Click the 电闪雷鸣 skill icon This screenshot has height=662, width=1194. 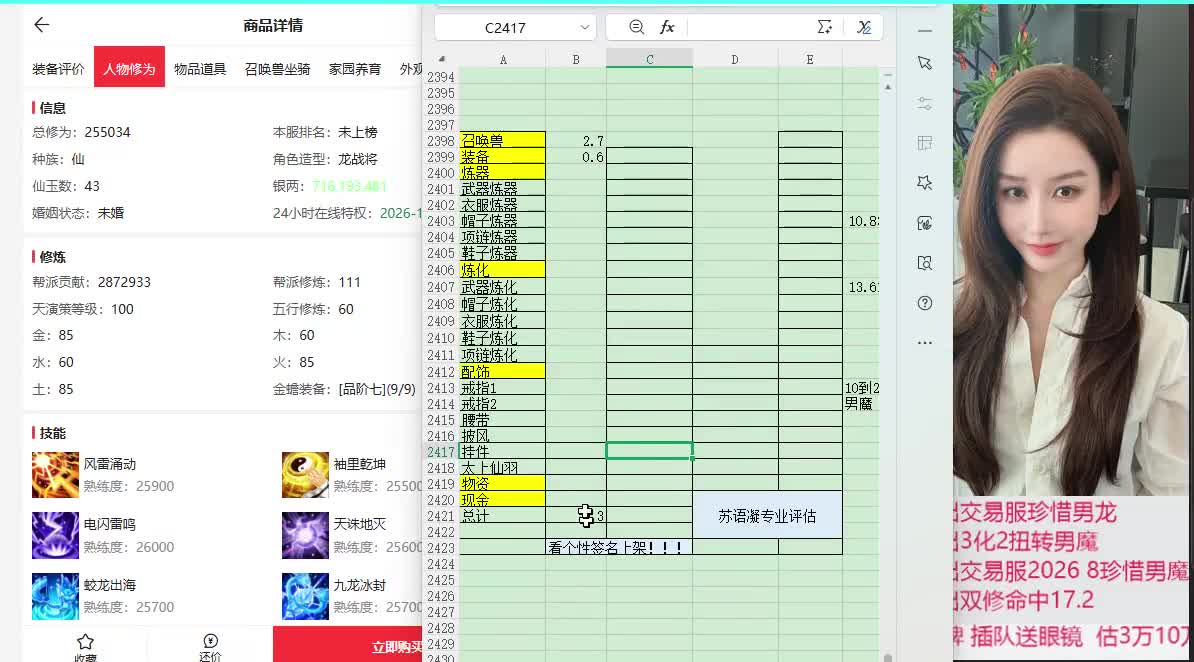(x=55, y=536)
